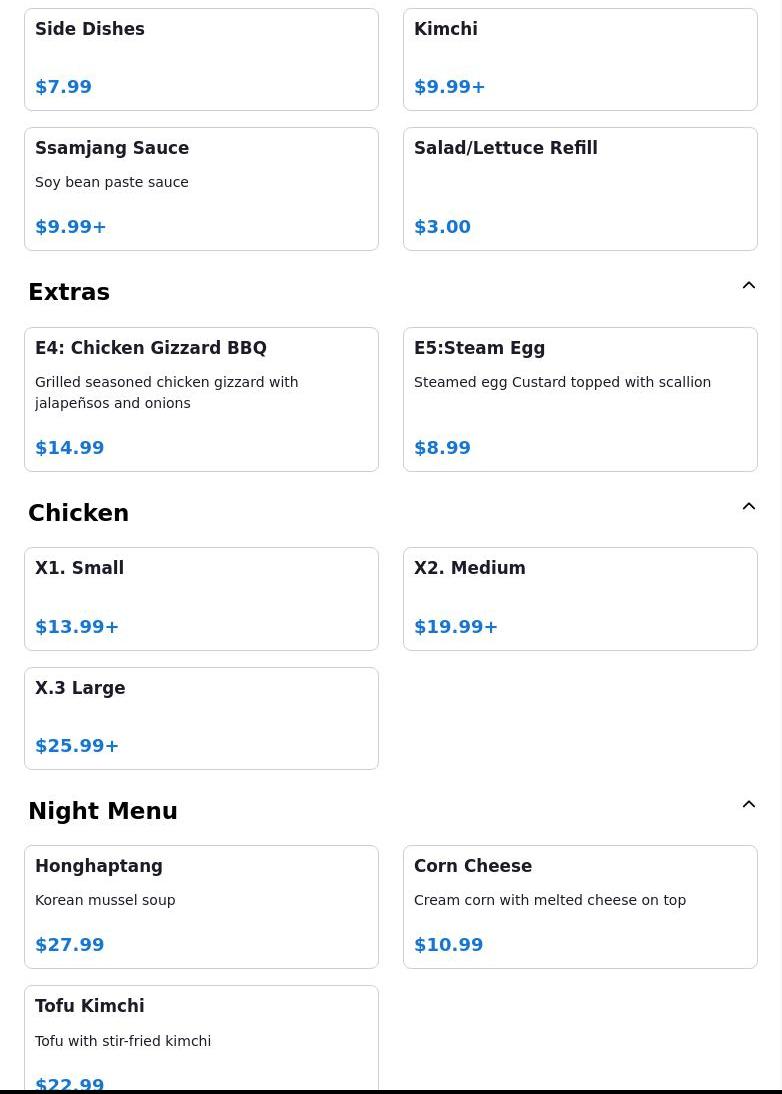
Task: Open E4: Chicken Gizzard BBQ item
Action: 201,398
